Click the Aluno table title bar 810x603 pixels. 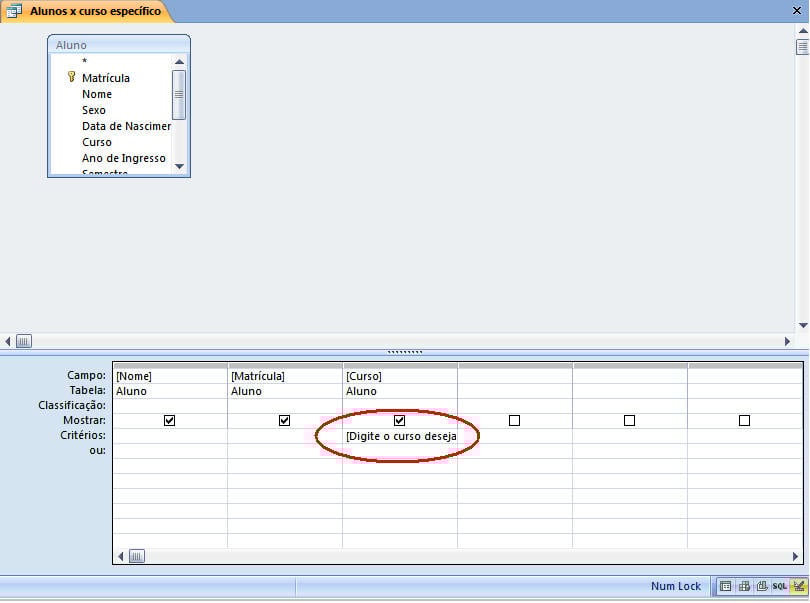[119, 44]
